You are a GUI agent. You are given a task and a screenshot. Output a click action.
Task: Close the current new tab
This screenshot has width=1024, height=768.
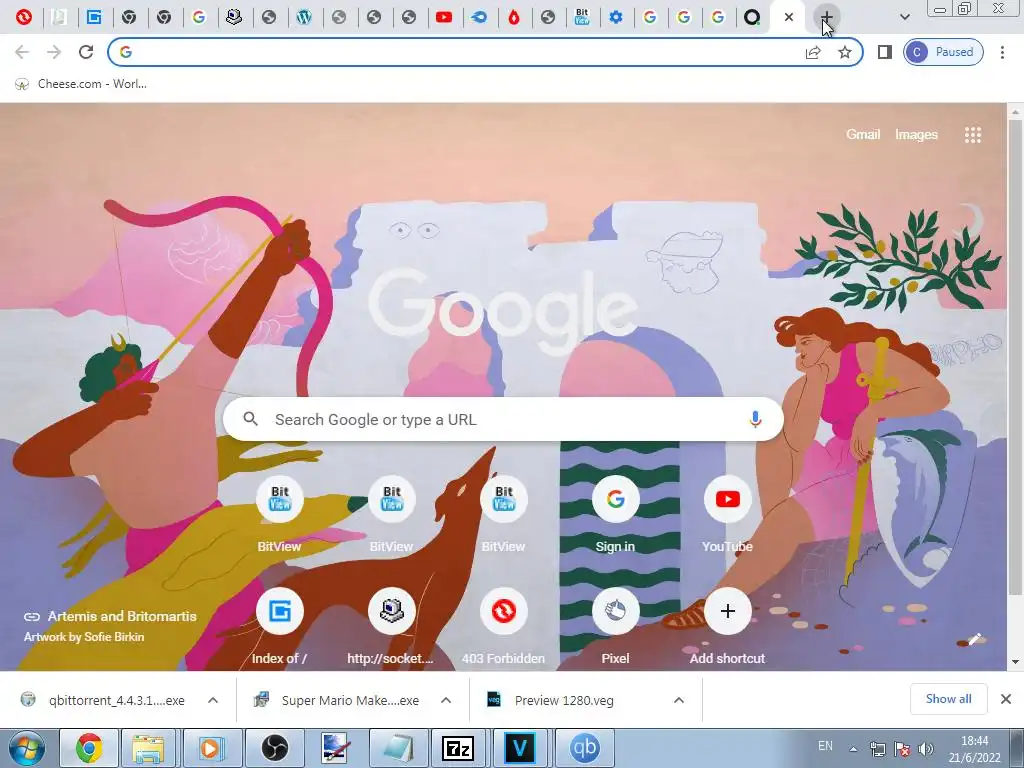(x=789, y=18)
